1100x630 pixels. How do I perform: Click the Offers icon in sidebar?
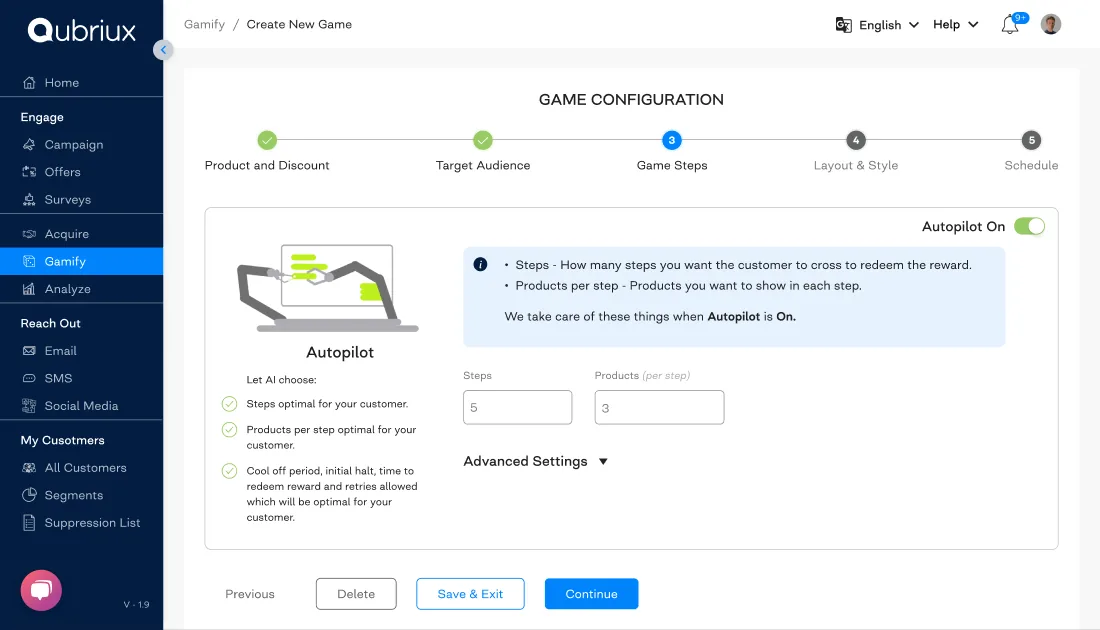[29, 172]
